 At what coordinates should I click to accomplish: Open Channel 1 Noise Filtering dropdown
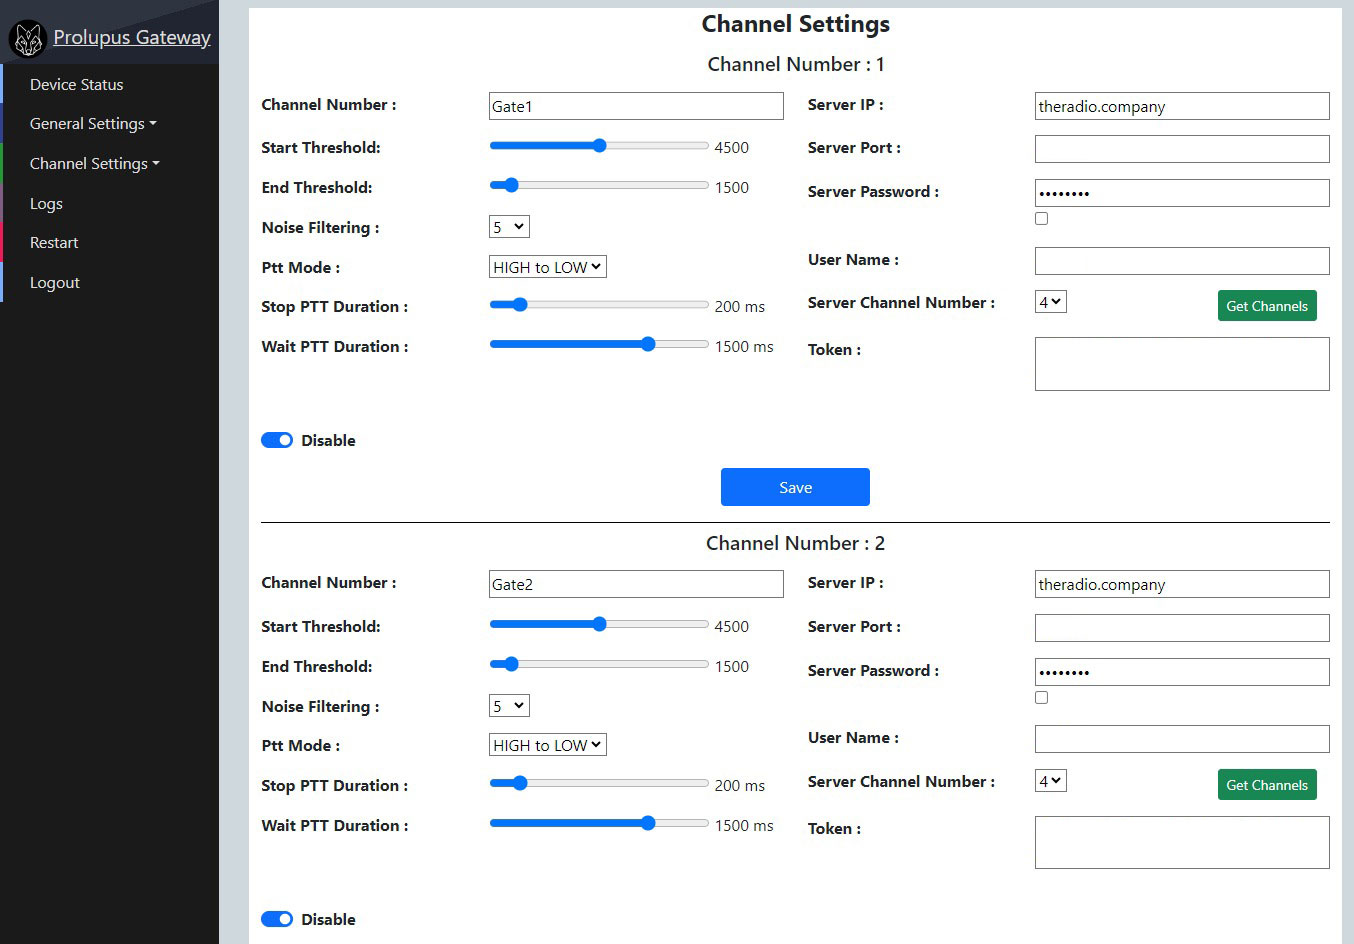click(x=509, y=227)
